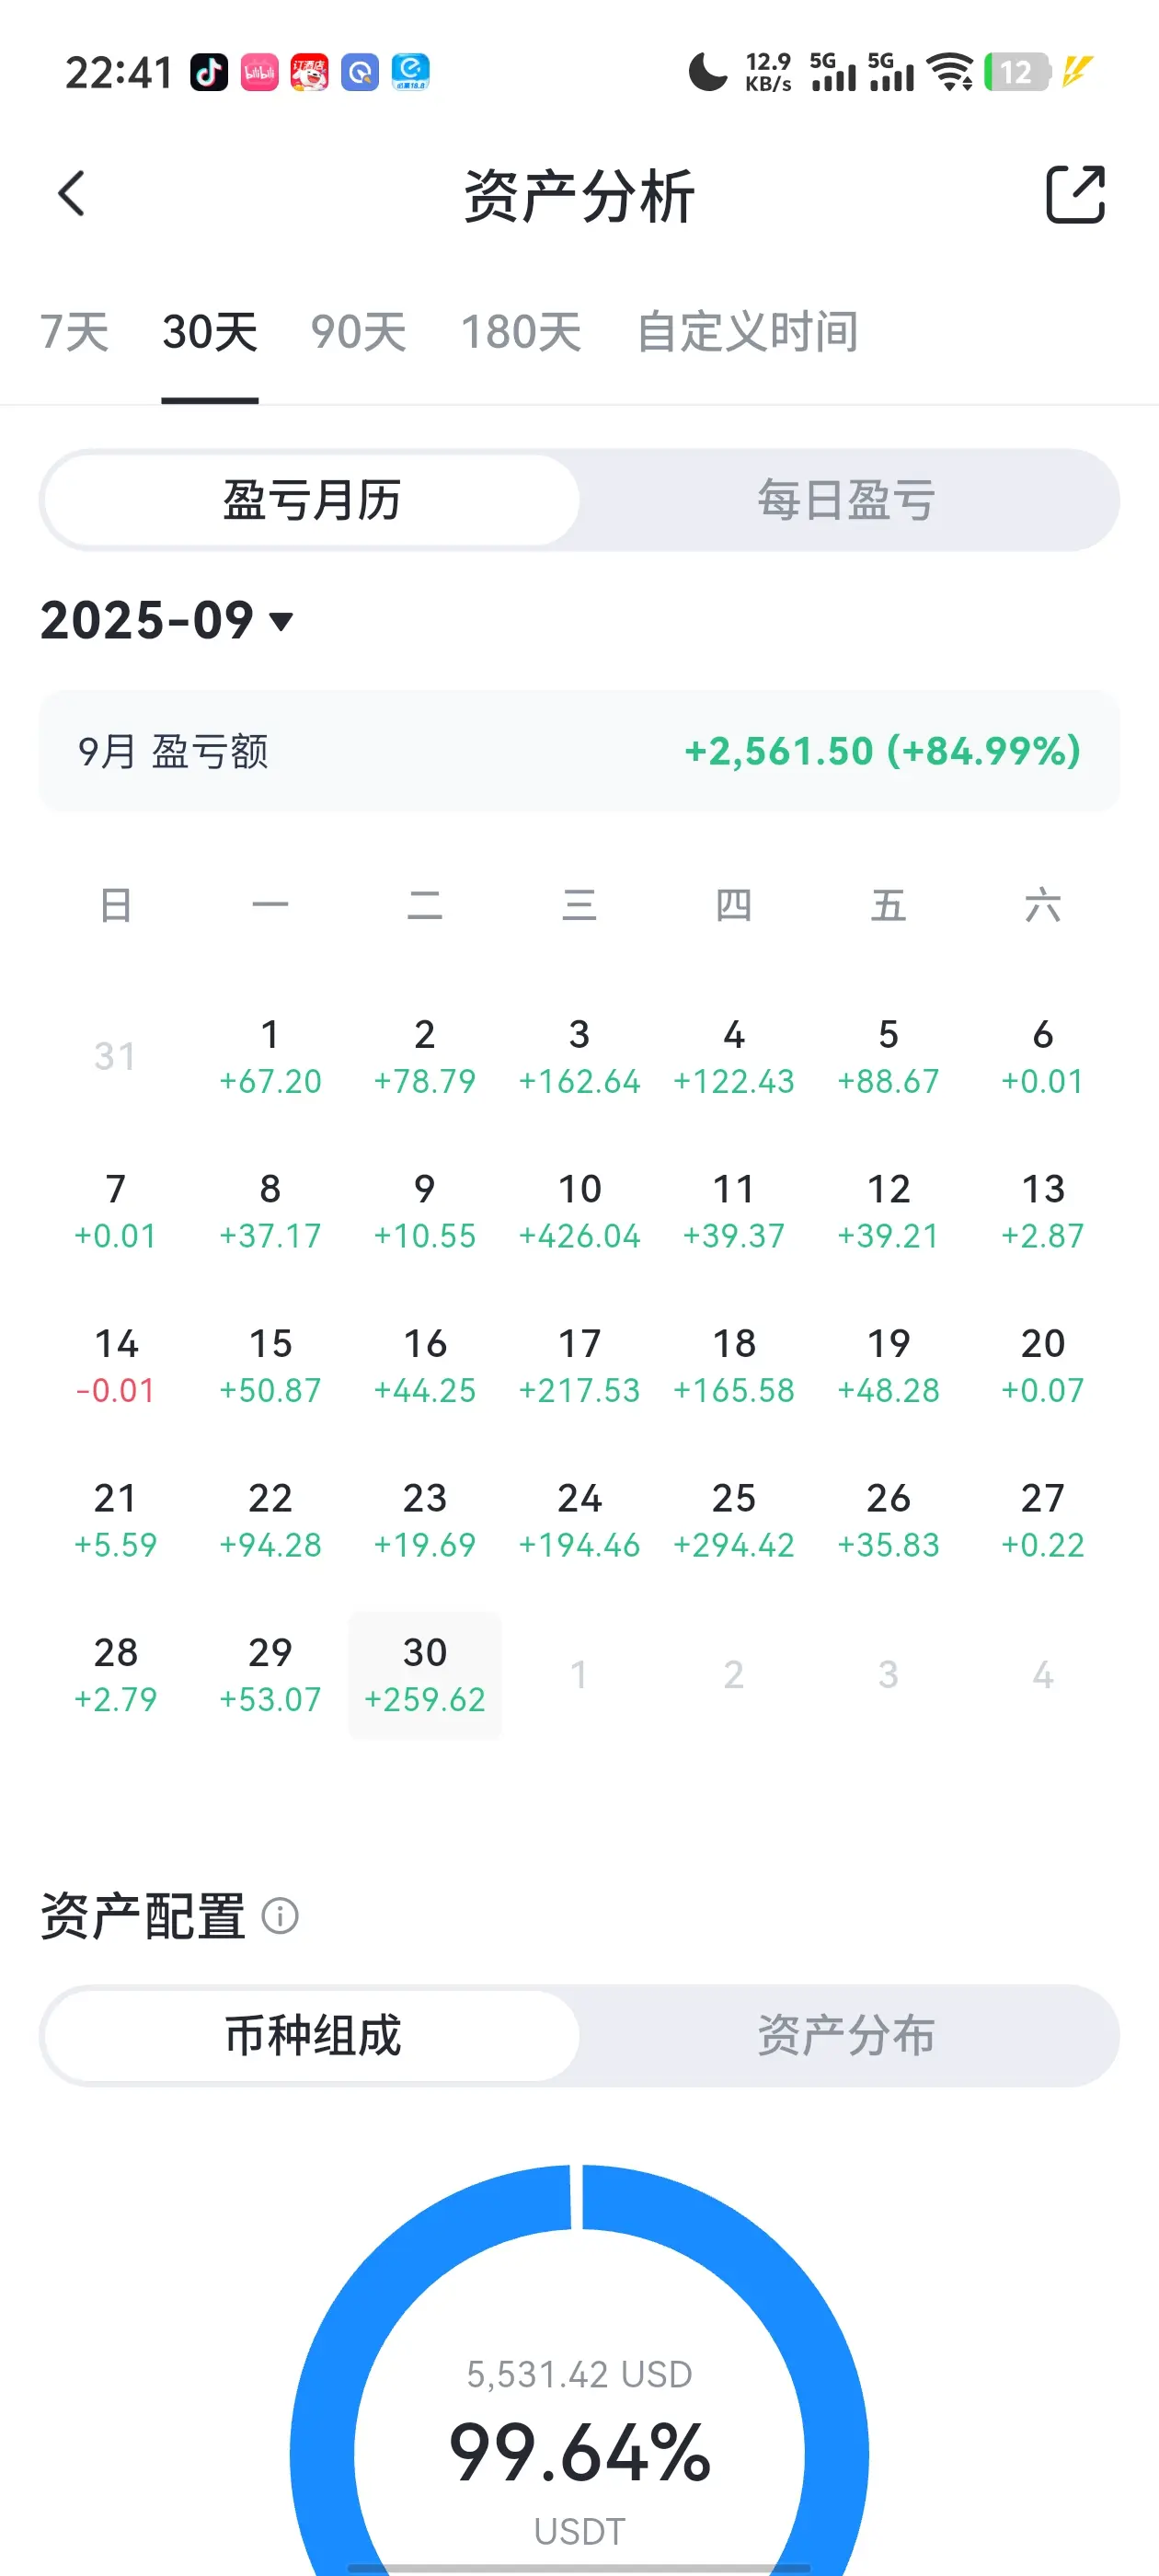This screenshot has width=1159, height=2576.
Task: Select September 10 with +426.04
Action: 579,1211
